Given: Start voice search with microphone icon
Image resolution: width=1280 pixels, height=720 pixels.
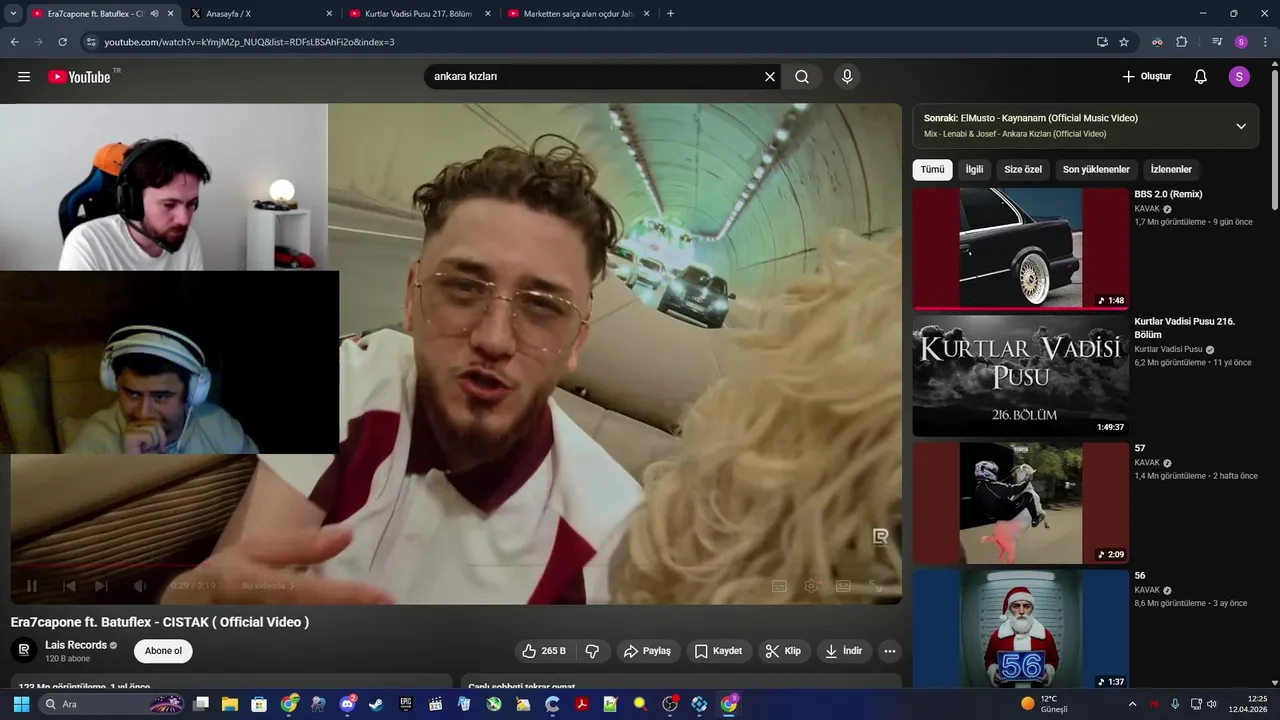Looking at the screenshot, I should pyautogui.click(x=847, y=77).
